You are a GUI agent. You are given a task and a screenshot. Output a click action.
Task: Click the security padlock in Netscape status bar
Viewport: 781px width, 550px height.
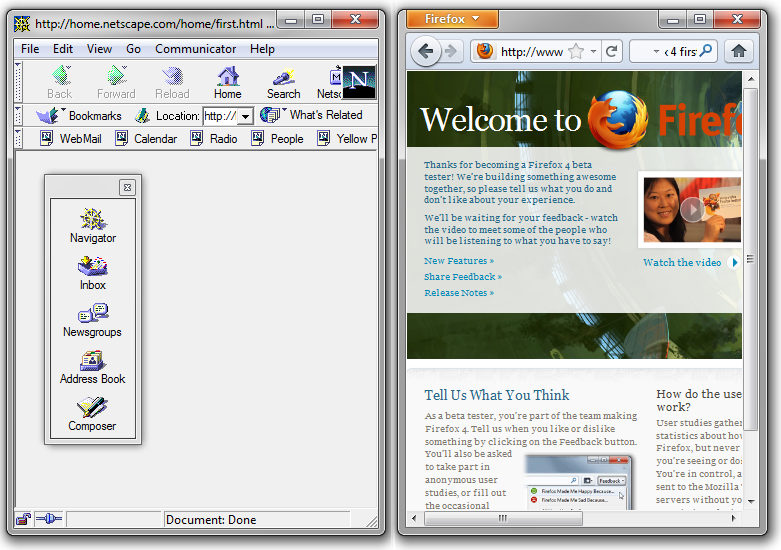tap(23, 519)
